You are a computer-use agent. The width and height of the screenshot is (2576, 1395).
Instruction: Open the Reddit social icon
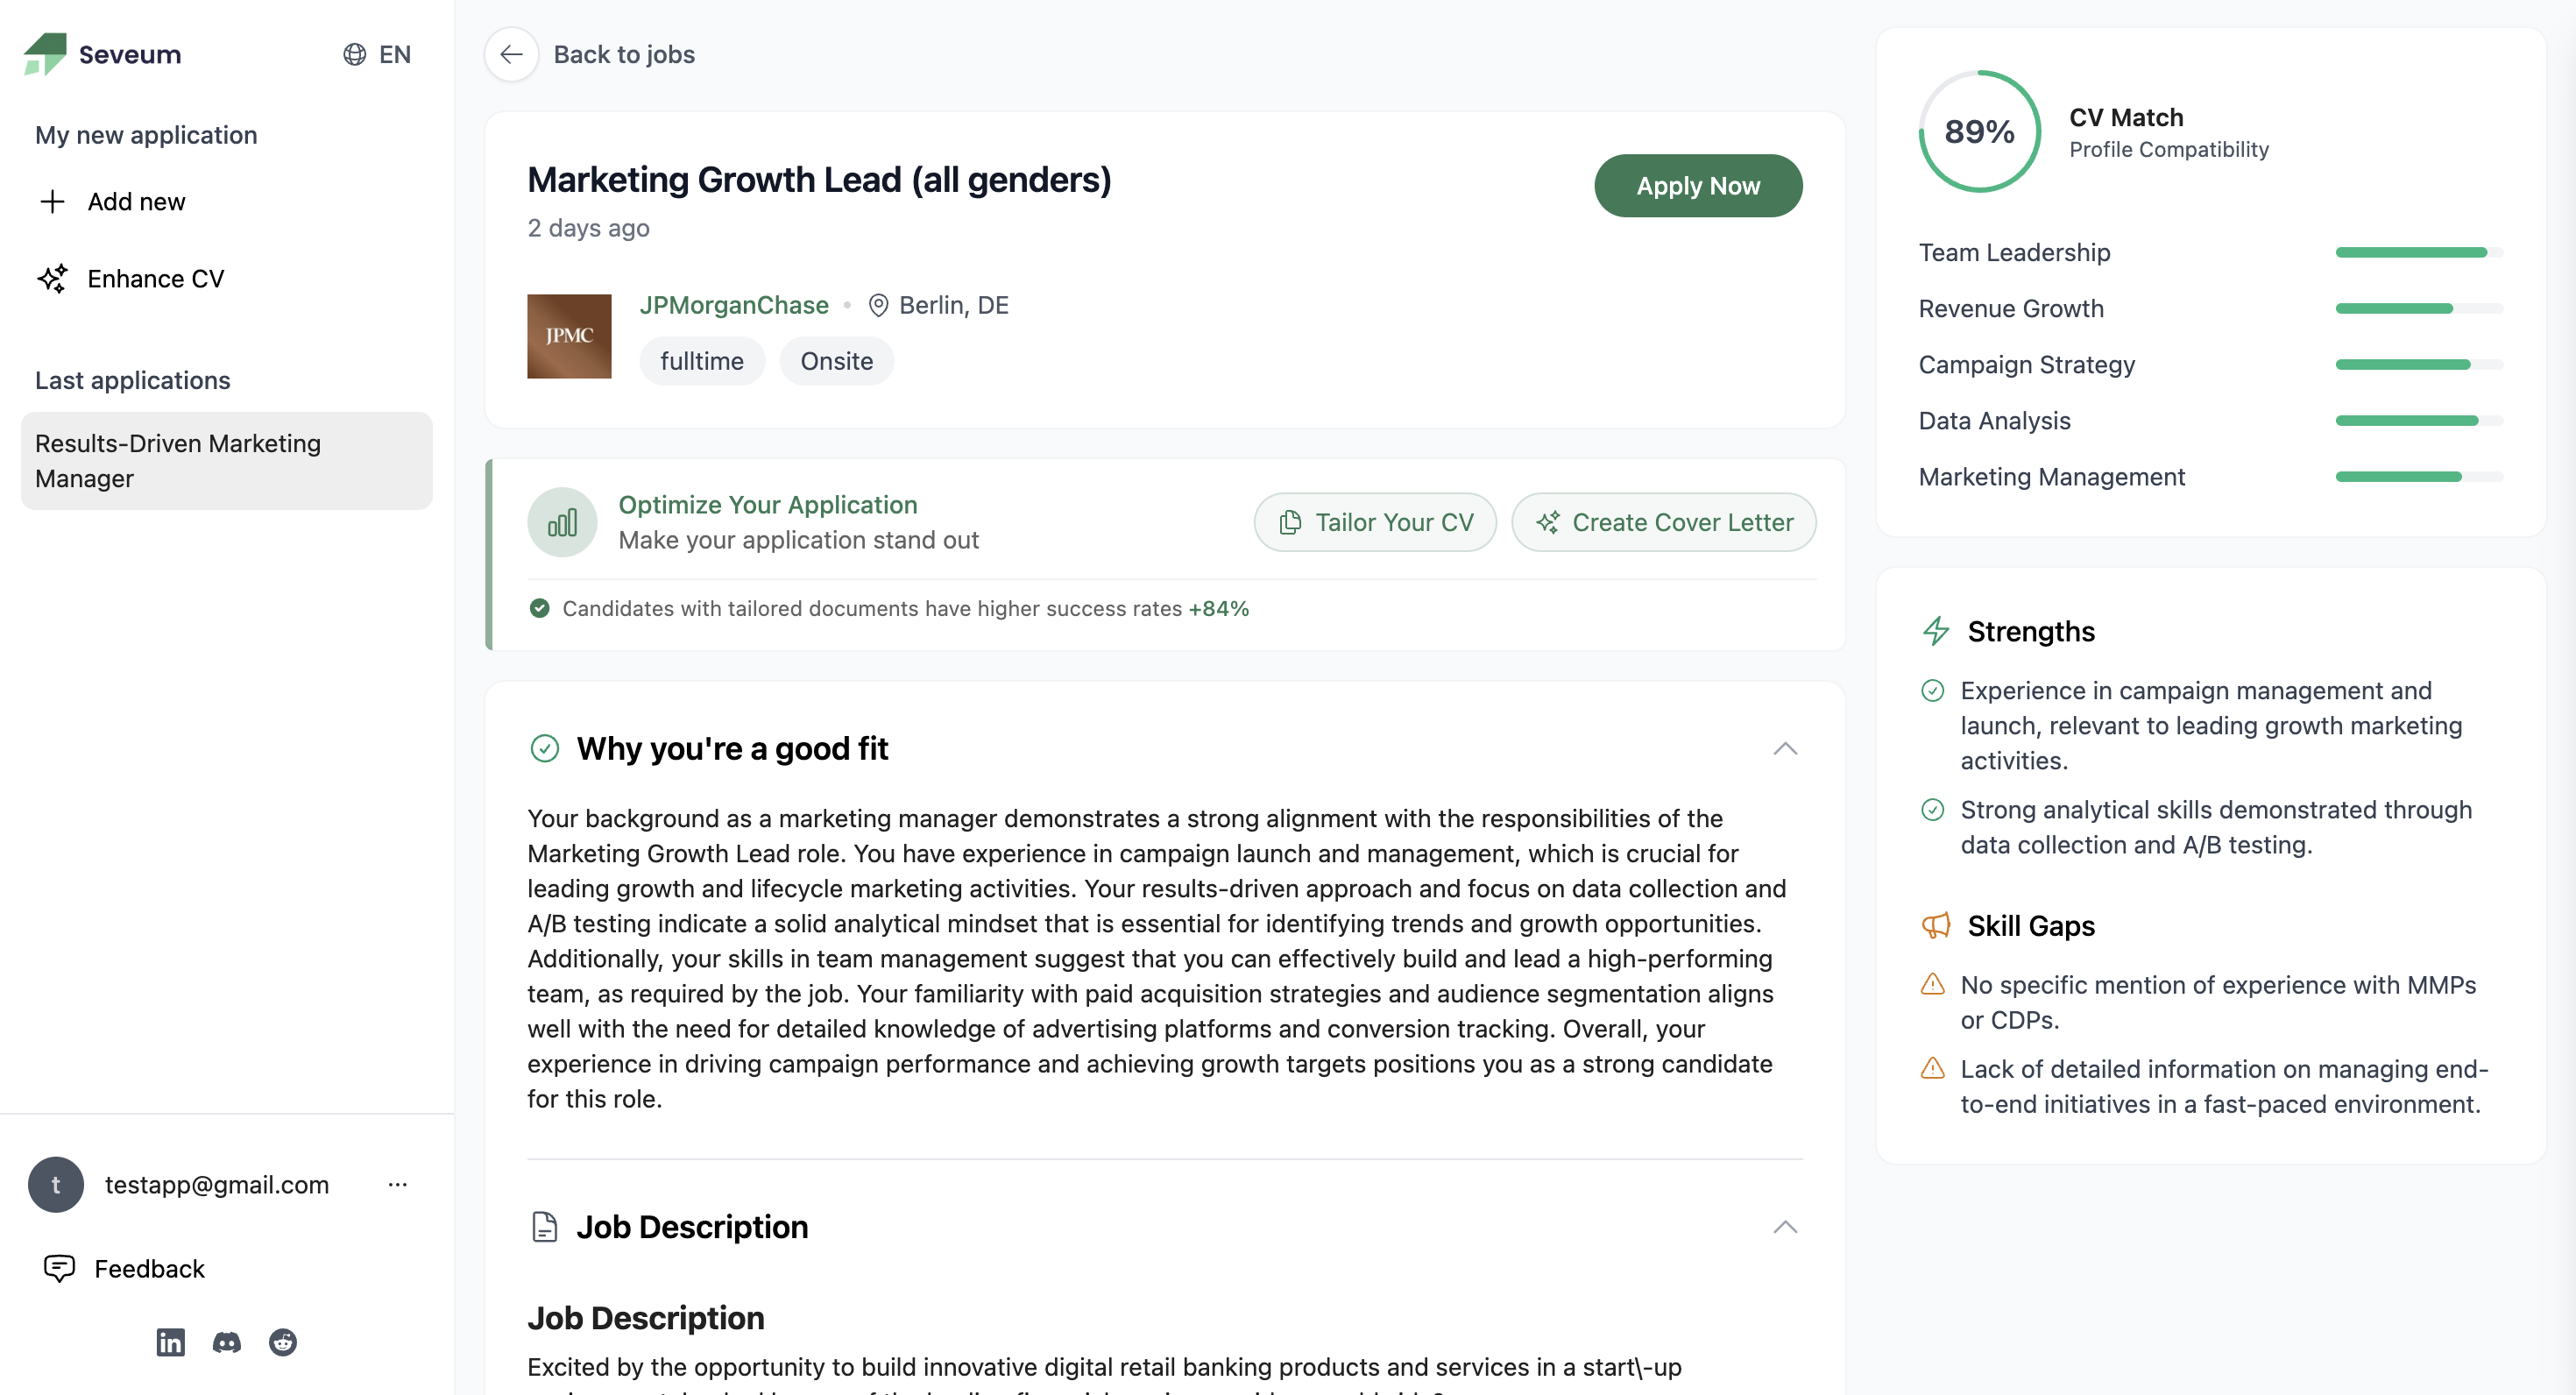point(283,1342)
